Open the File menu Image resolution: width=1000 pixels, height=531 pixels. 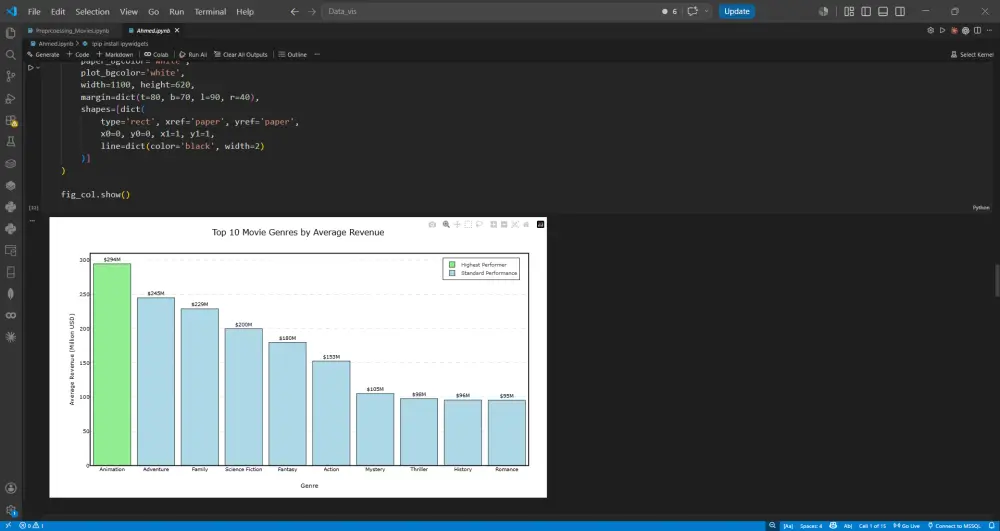tap(34, 11)
